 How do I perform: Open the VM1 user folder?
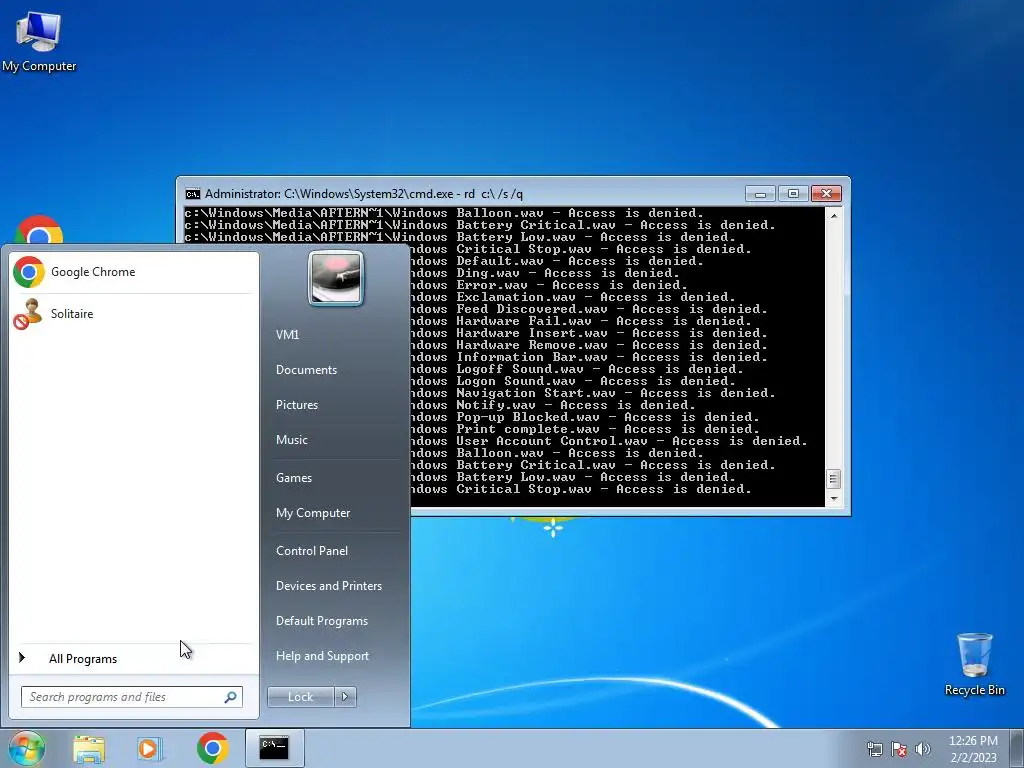point(287,334)
